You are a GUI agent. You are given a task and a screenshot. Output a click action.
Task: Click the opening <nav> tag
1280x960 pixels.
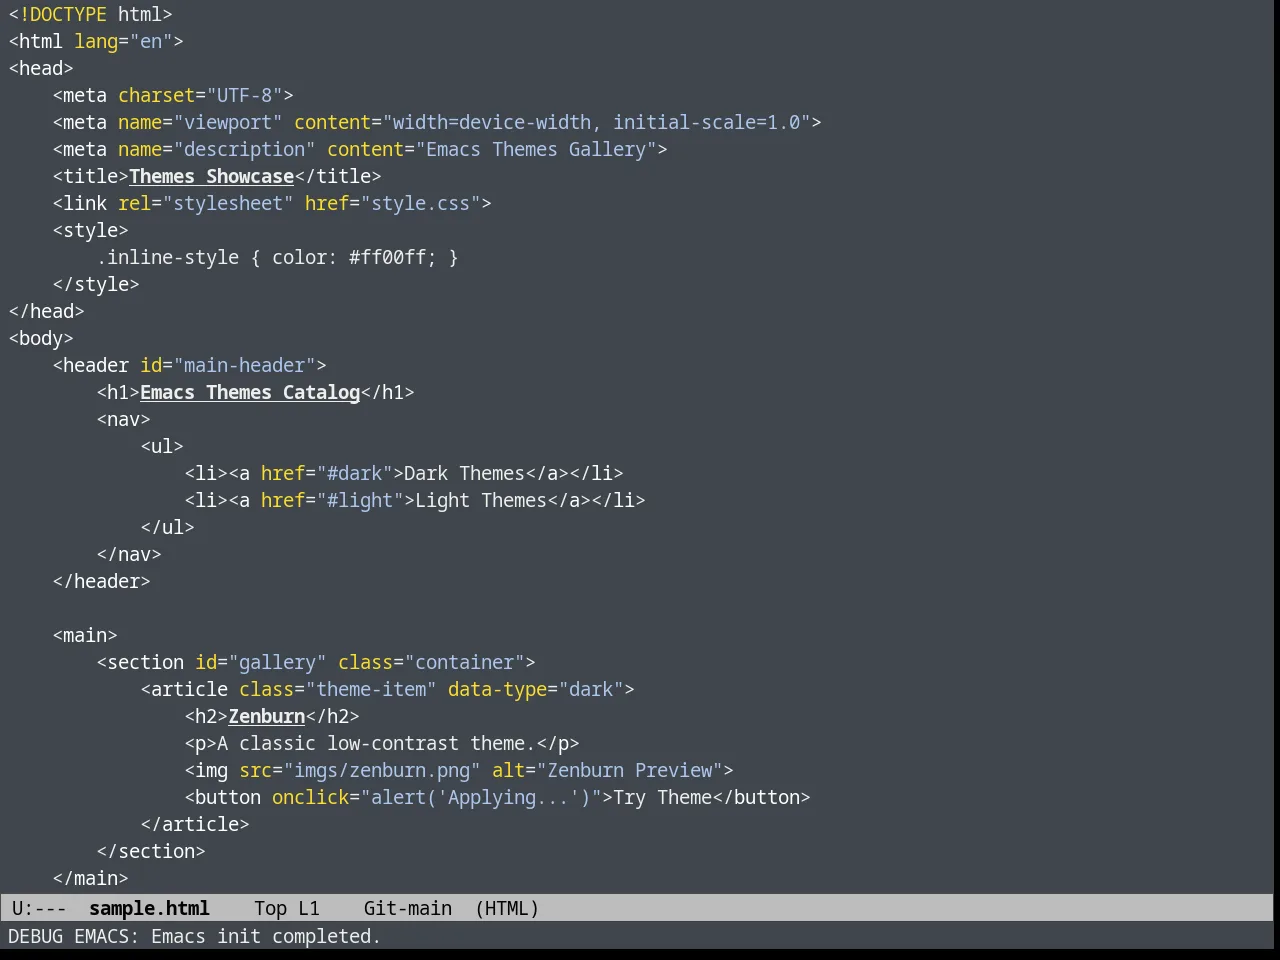tap(123, 419)
